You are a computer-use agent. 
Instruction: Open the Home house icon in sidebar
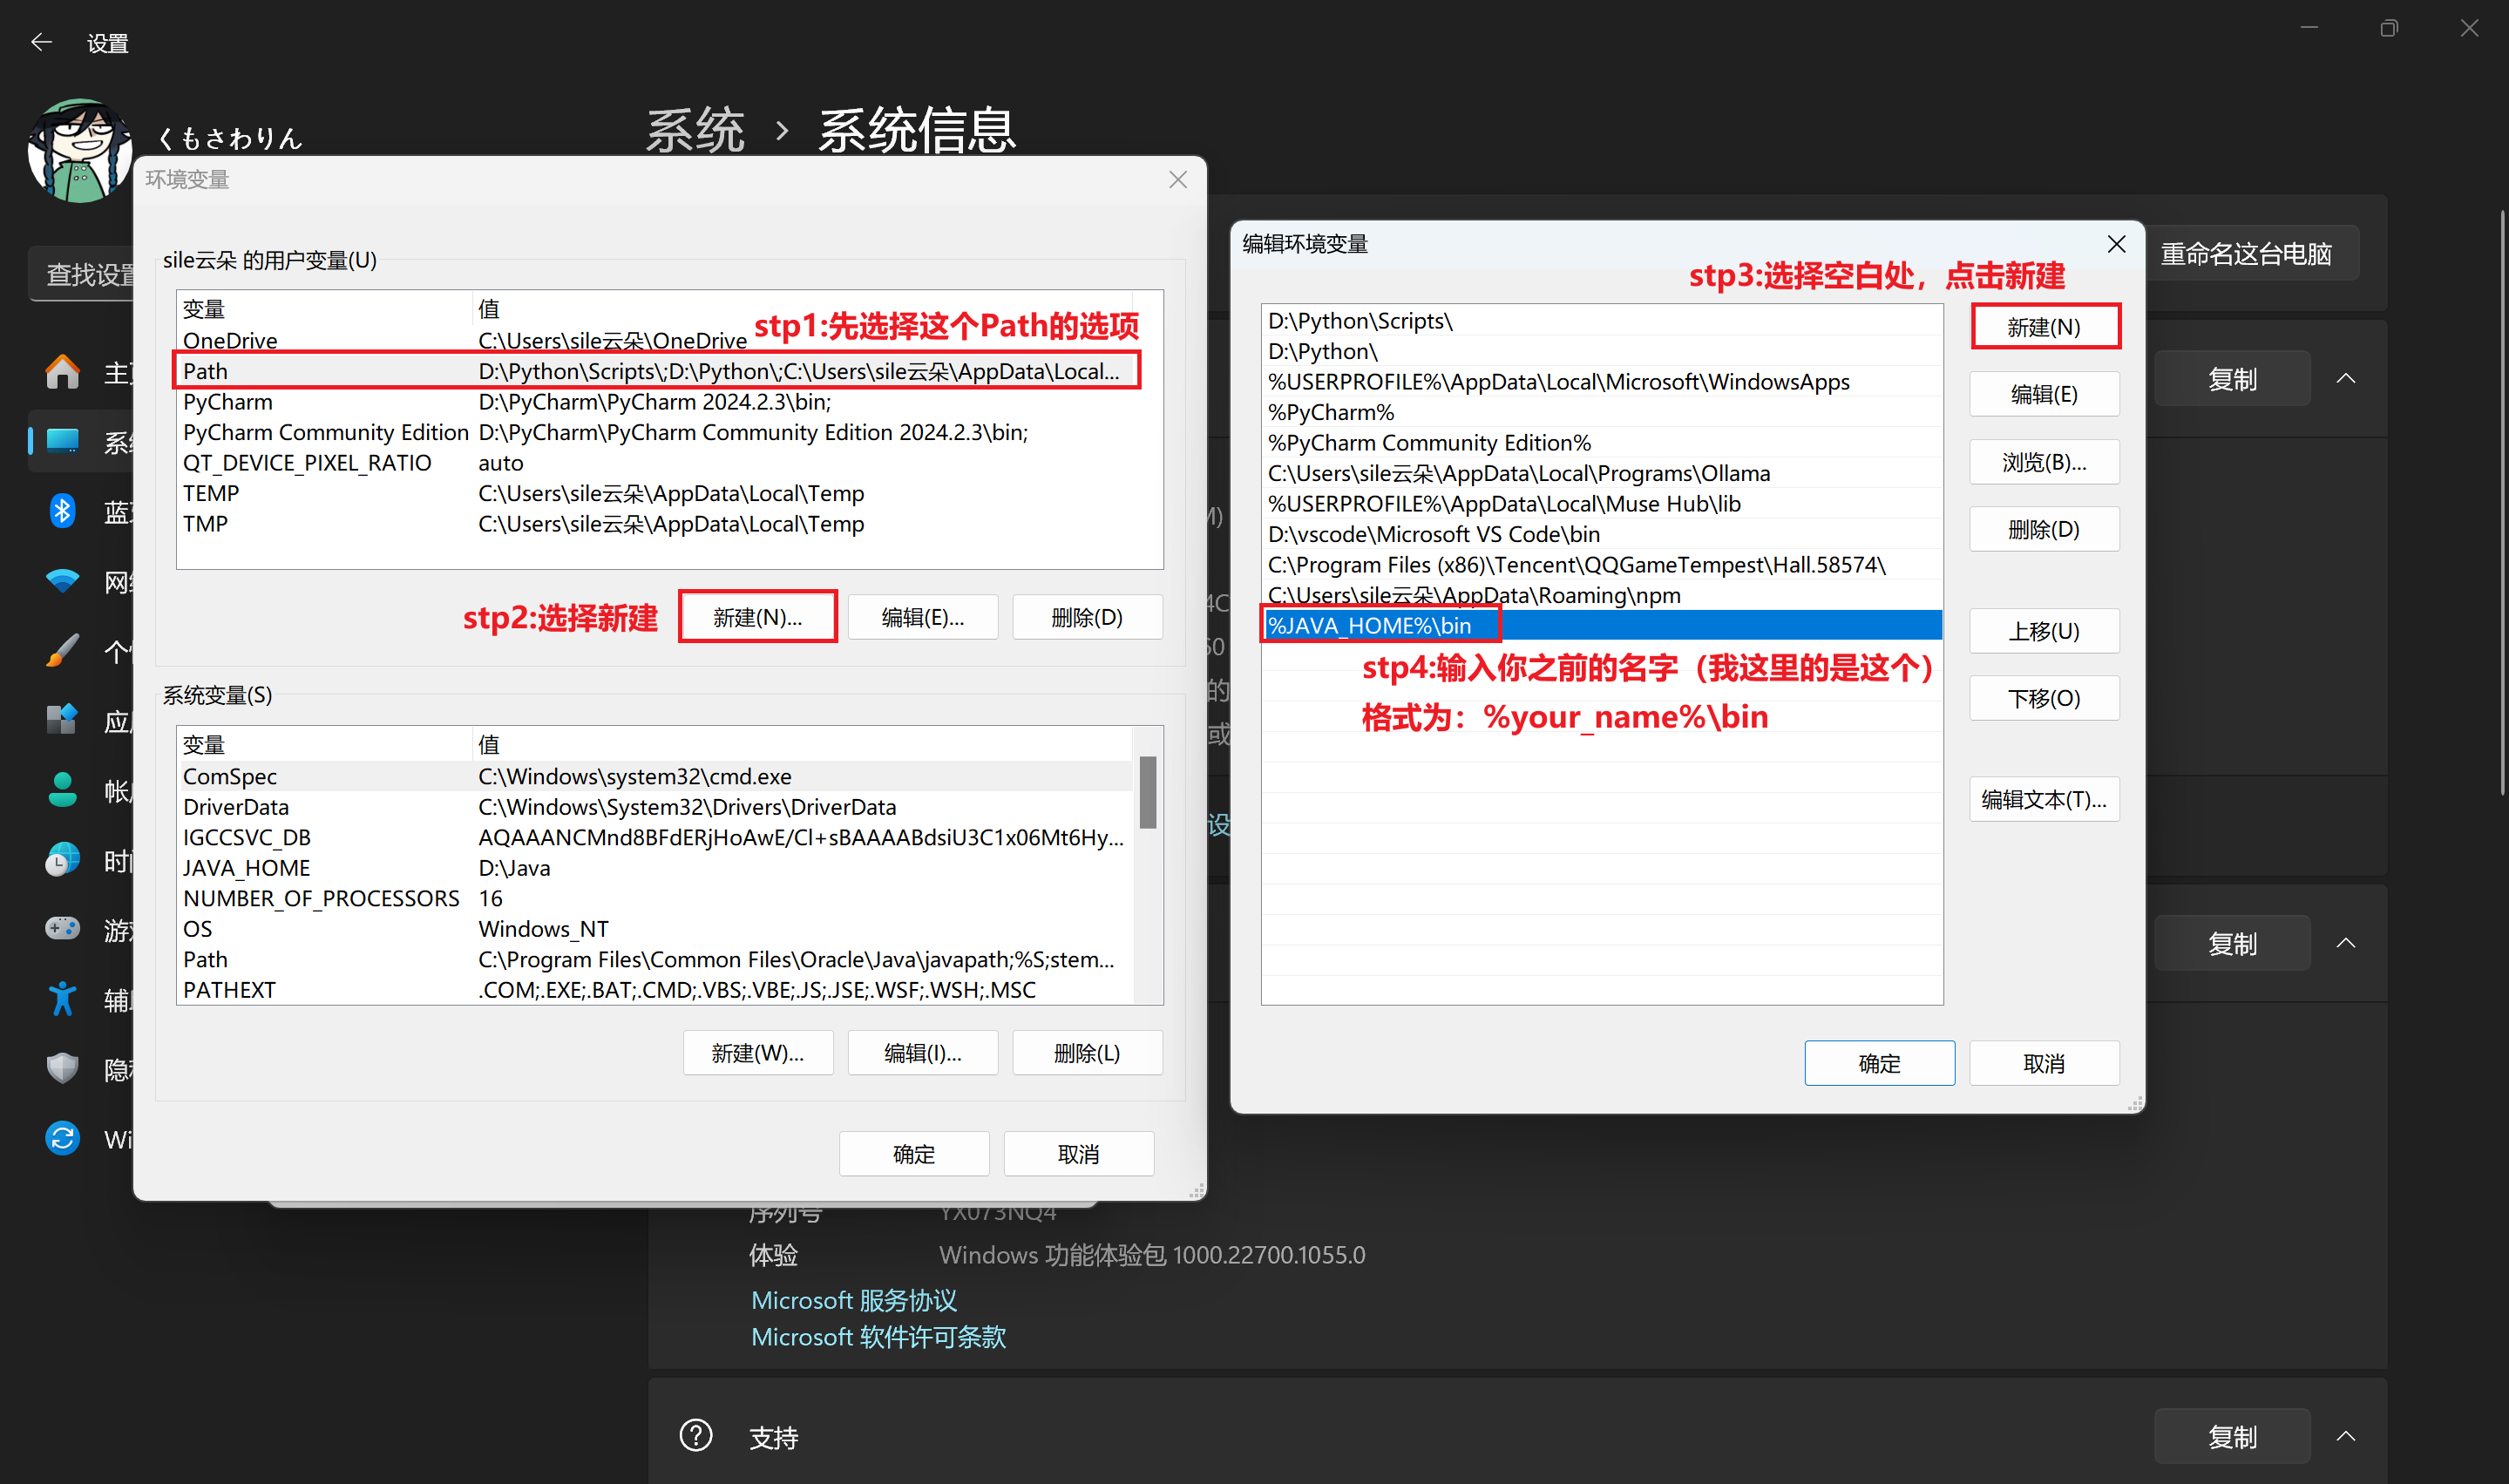pyautogui.click(x=62, y=372)
